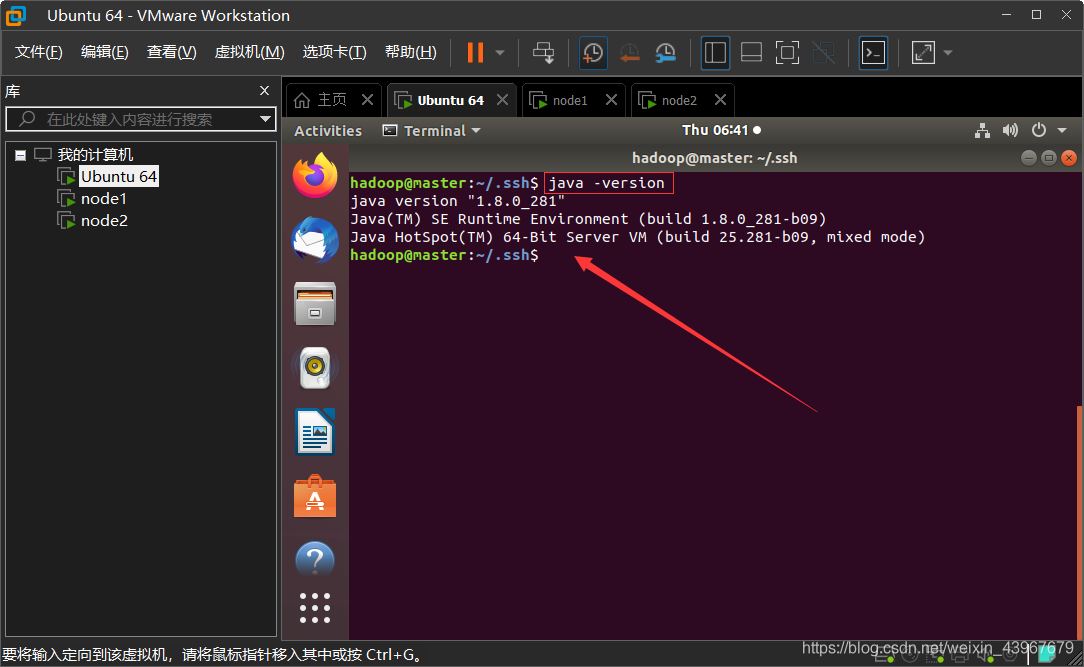
Task: Open the library search box dropdown arrow
Action: pyautogui.click(x=265, y=119)
